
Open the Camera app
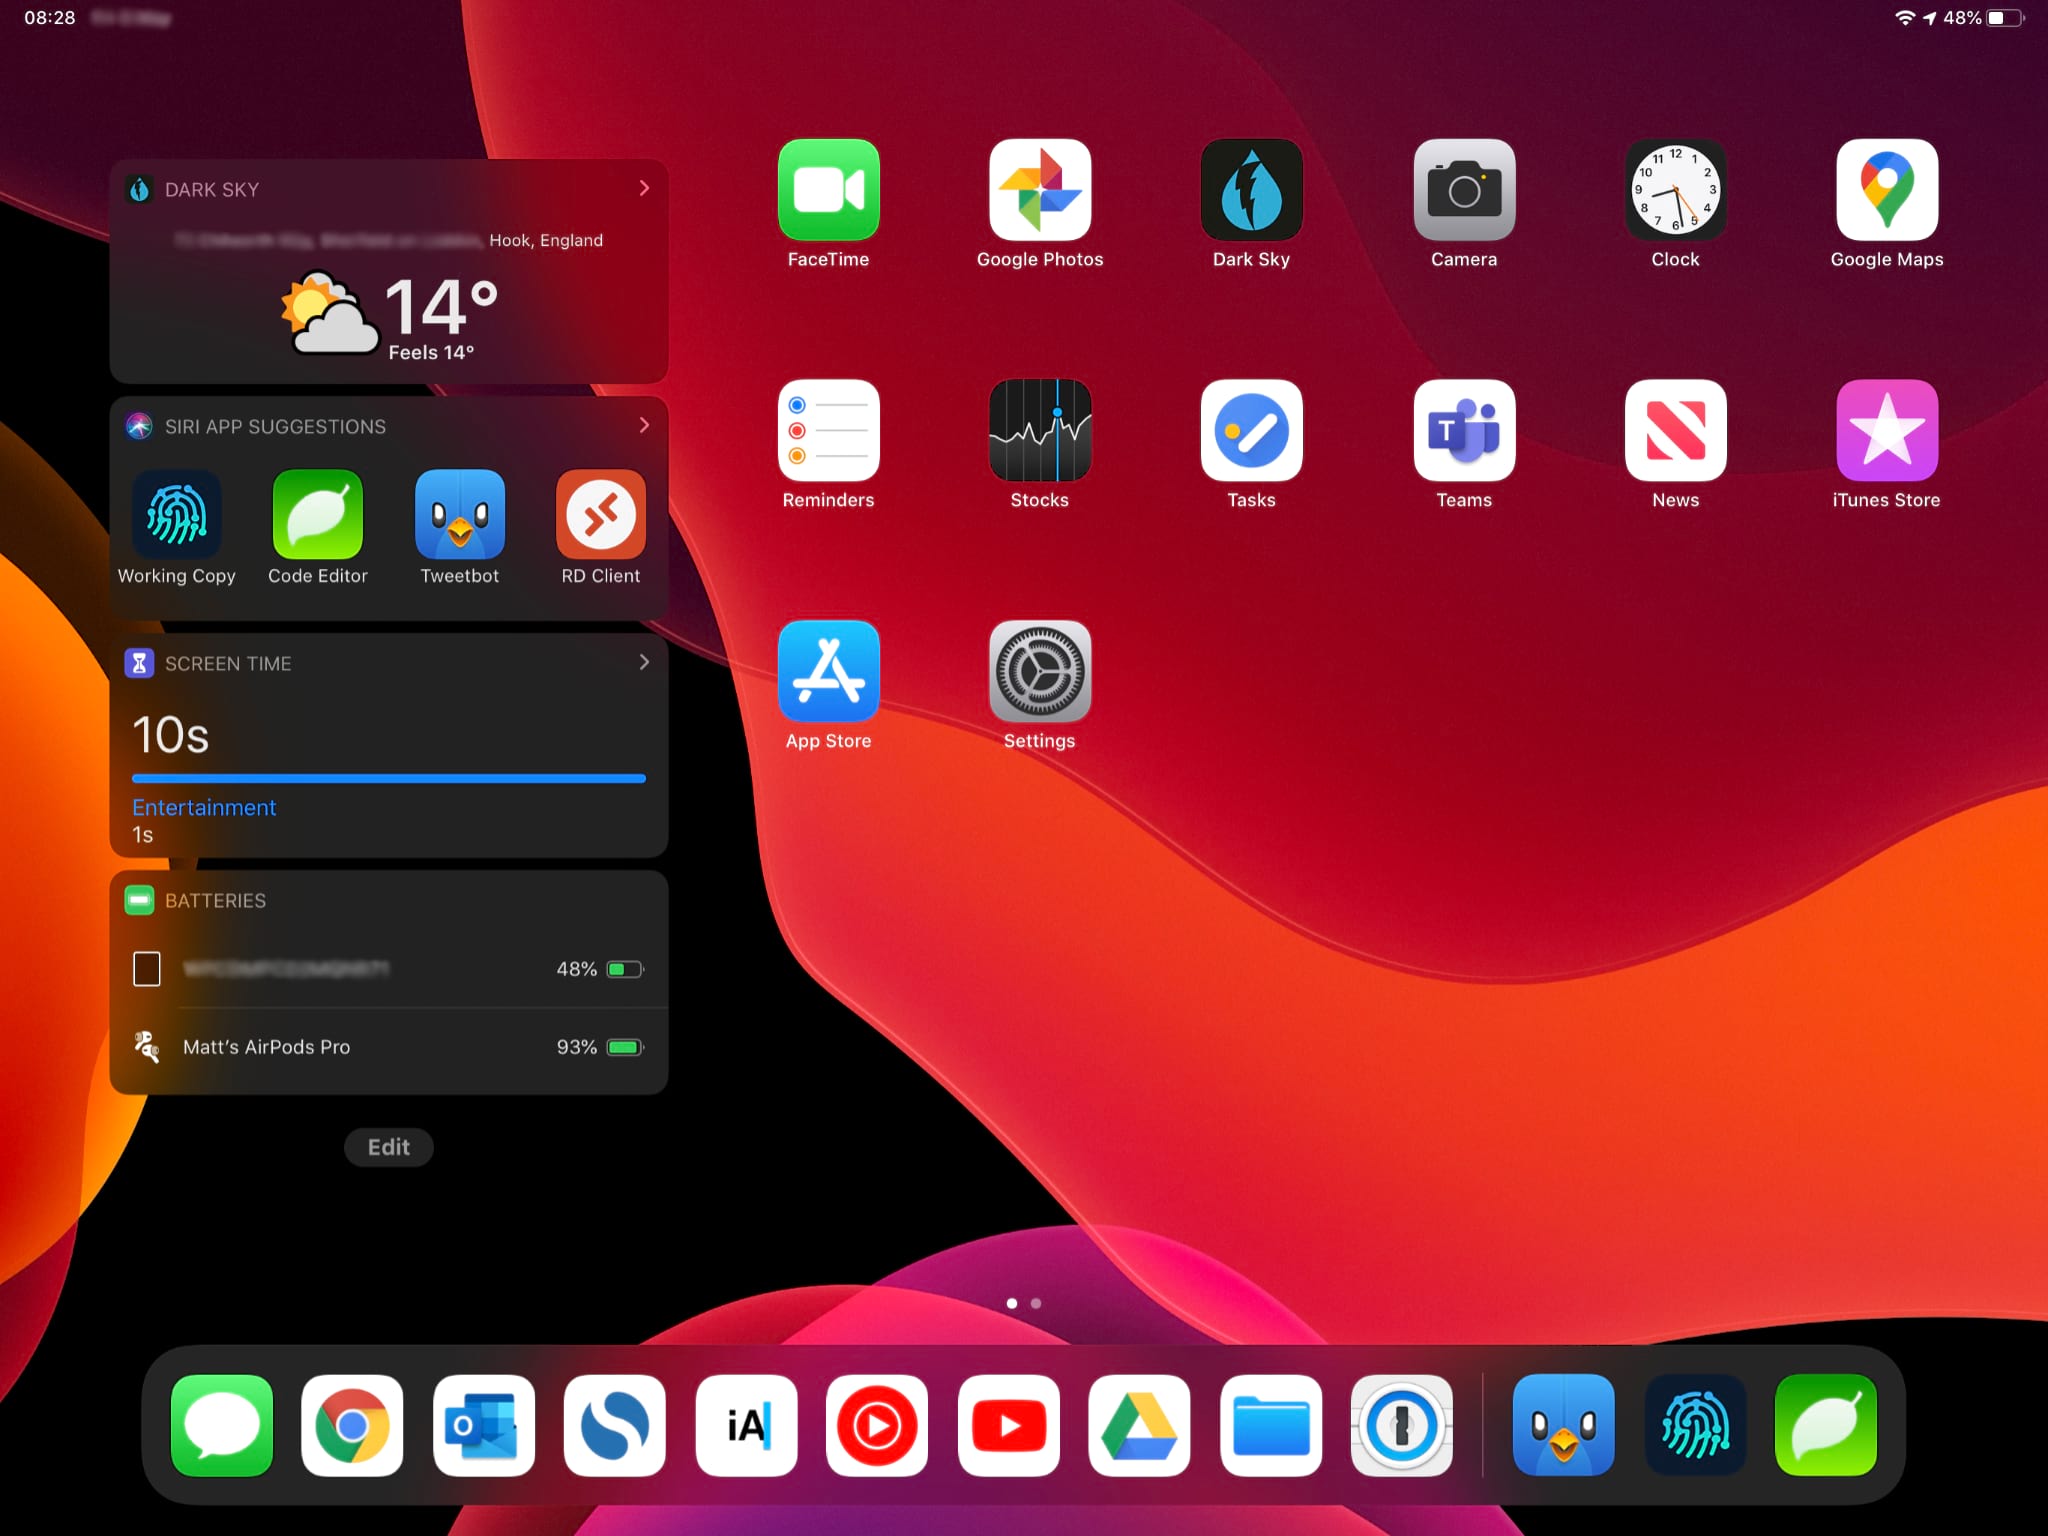click(x=1464, y=190)
